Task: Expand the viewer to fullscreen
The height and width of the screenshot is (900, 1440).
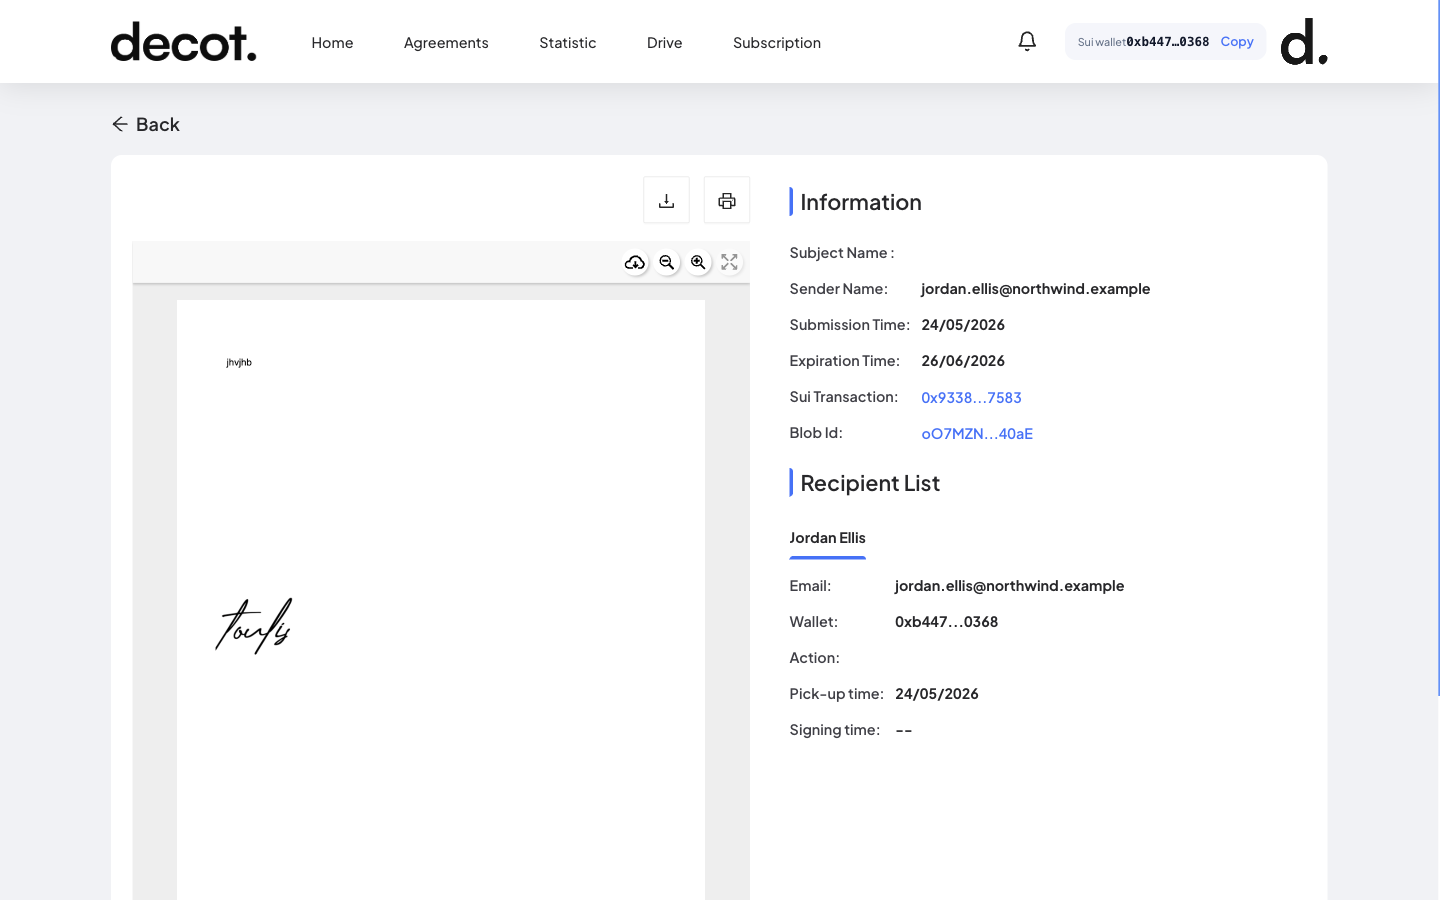Action: point(730,262)
